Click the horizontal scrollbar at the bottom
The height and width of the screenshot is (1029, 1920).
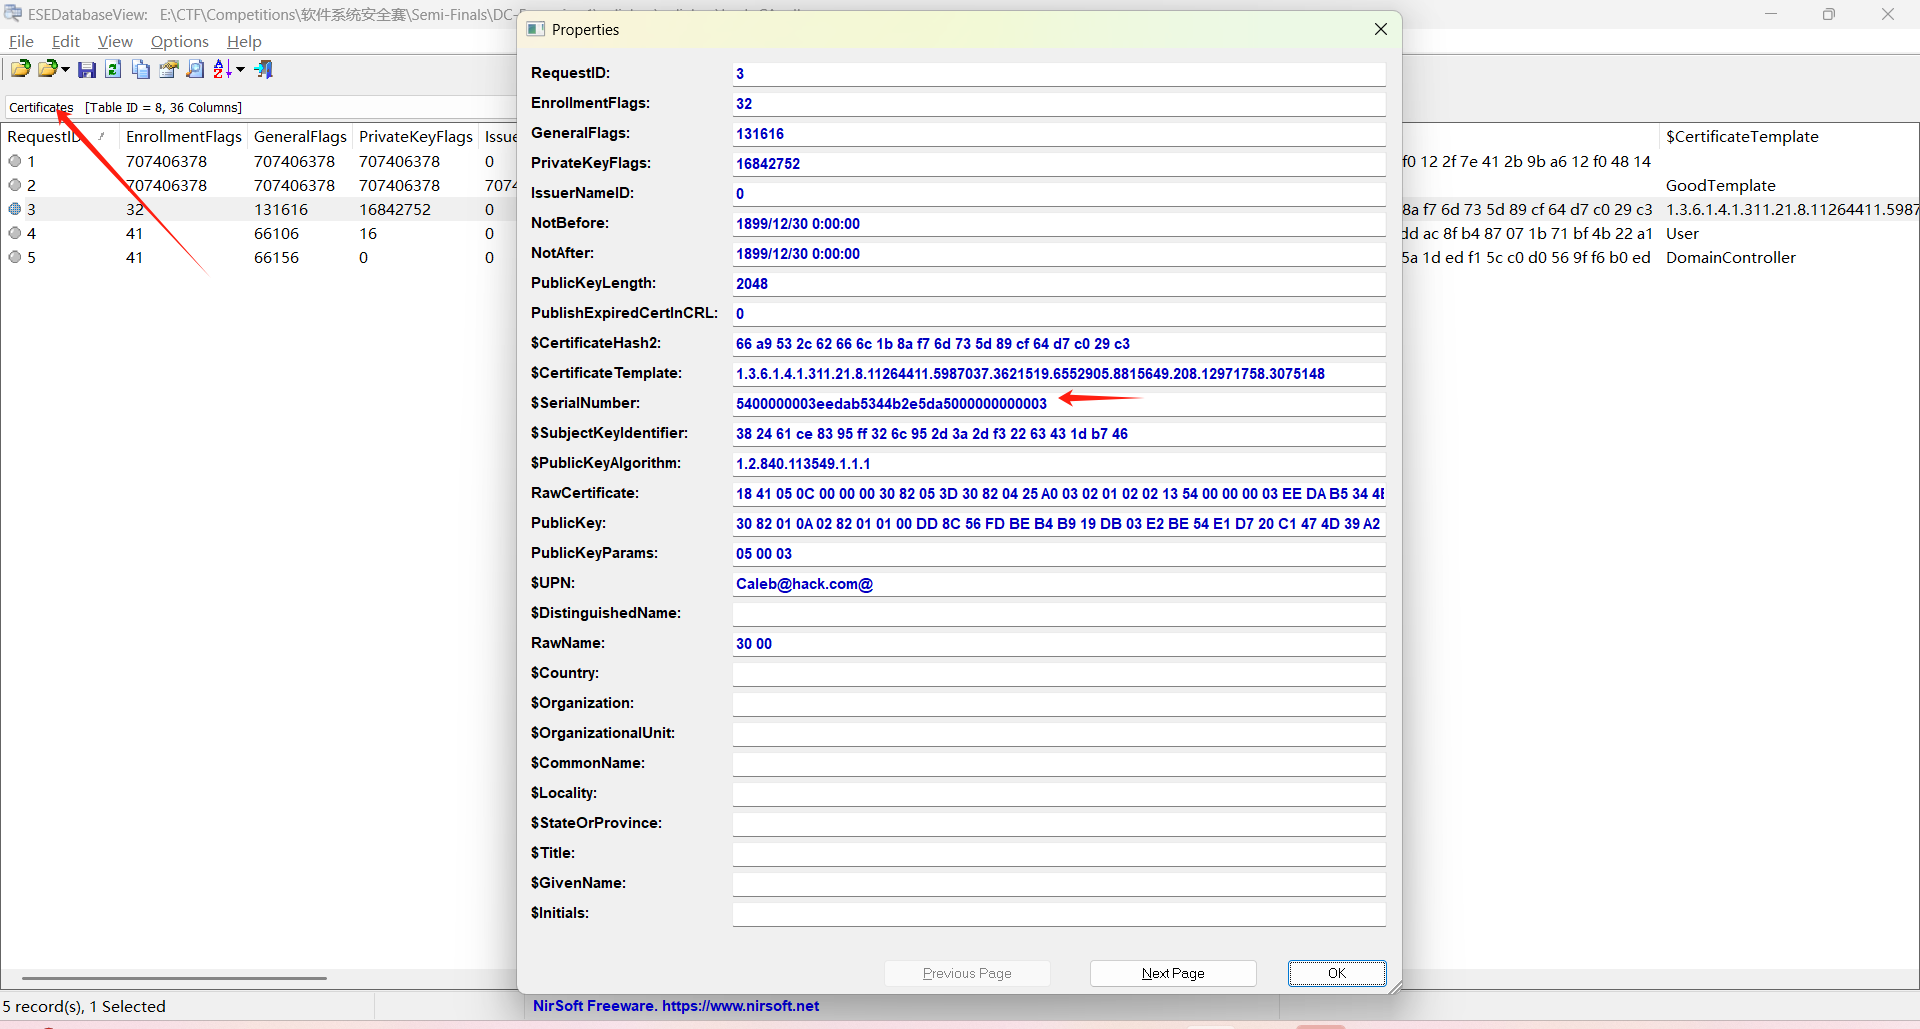[x=174, y=978]
